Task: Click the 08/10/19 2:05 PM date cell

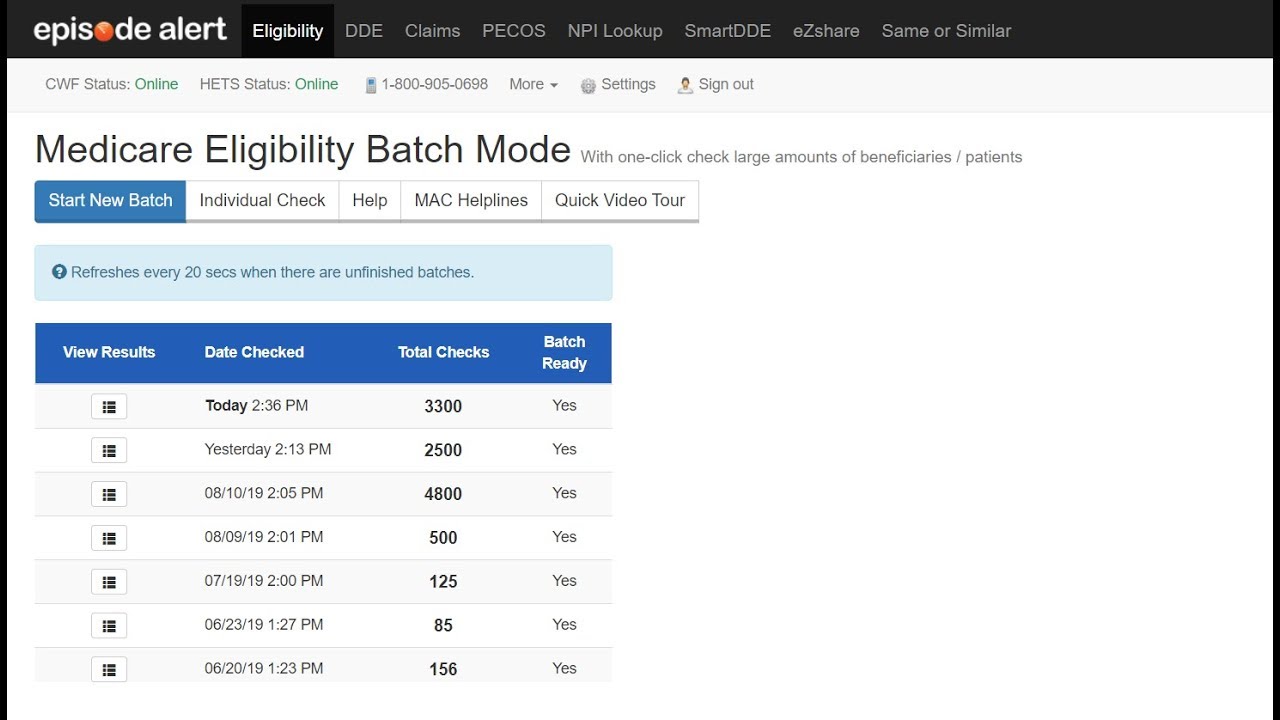Action: [x=264, y=493]
